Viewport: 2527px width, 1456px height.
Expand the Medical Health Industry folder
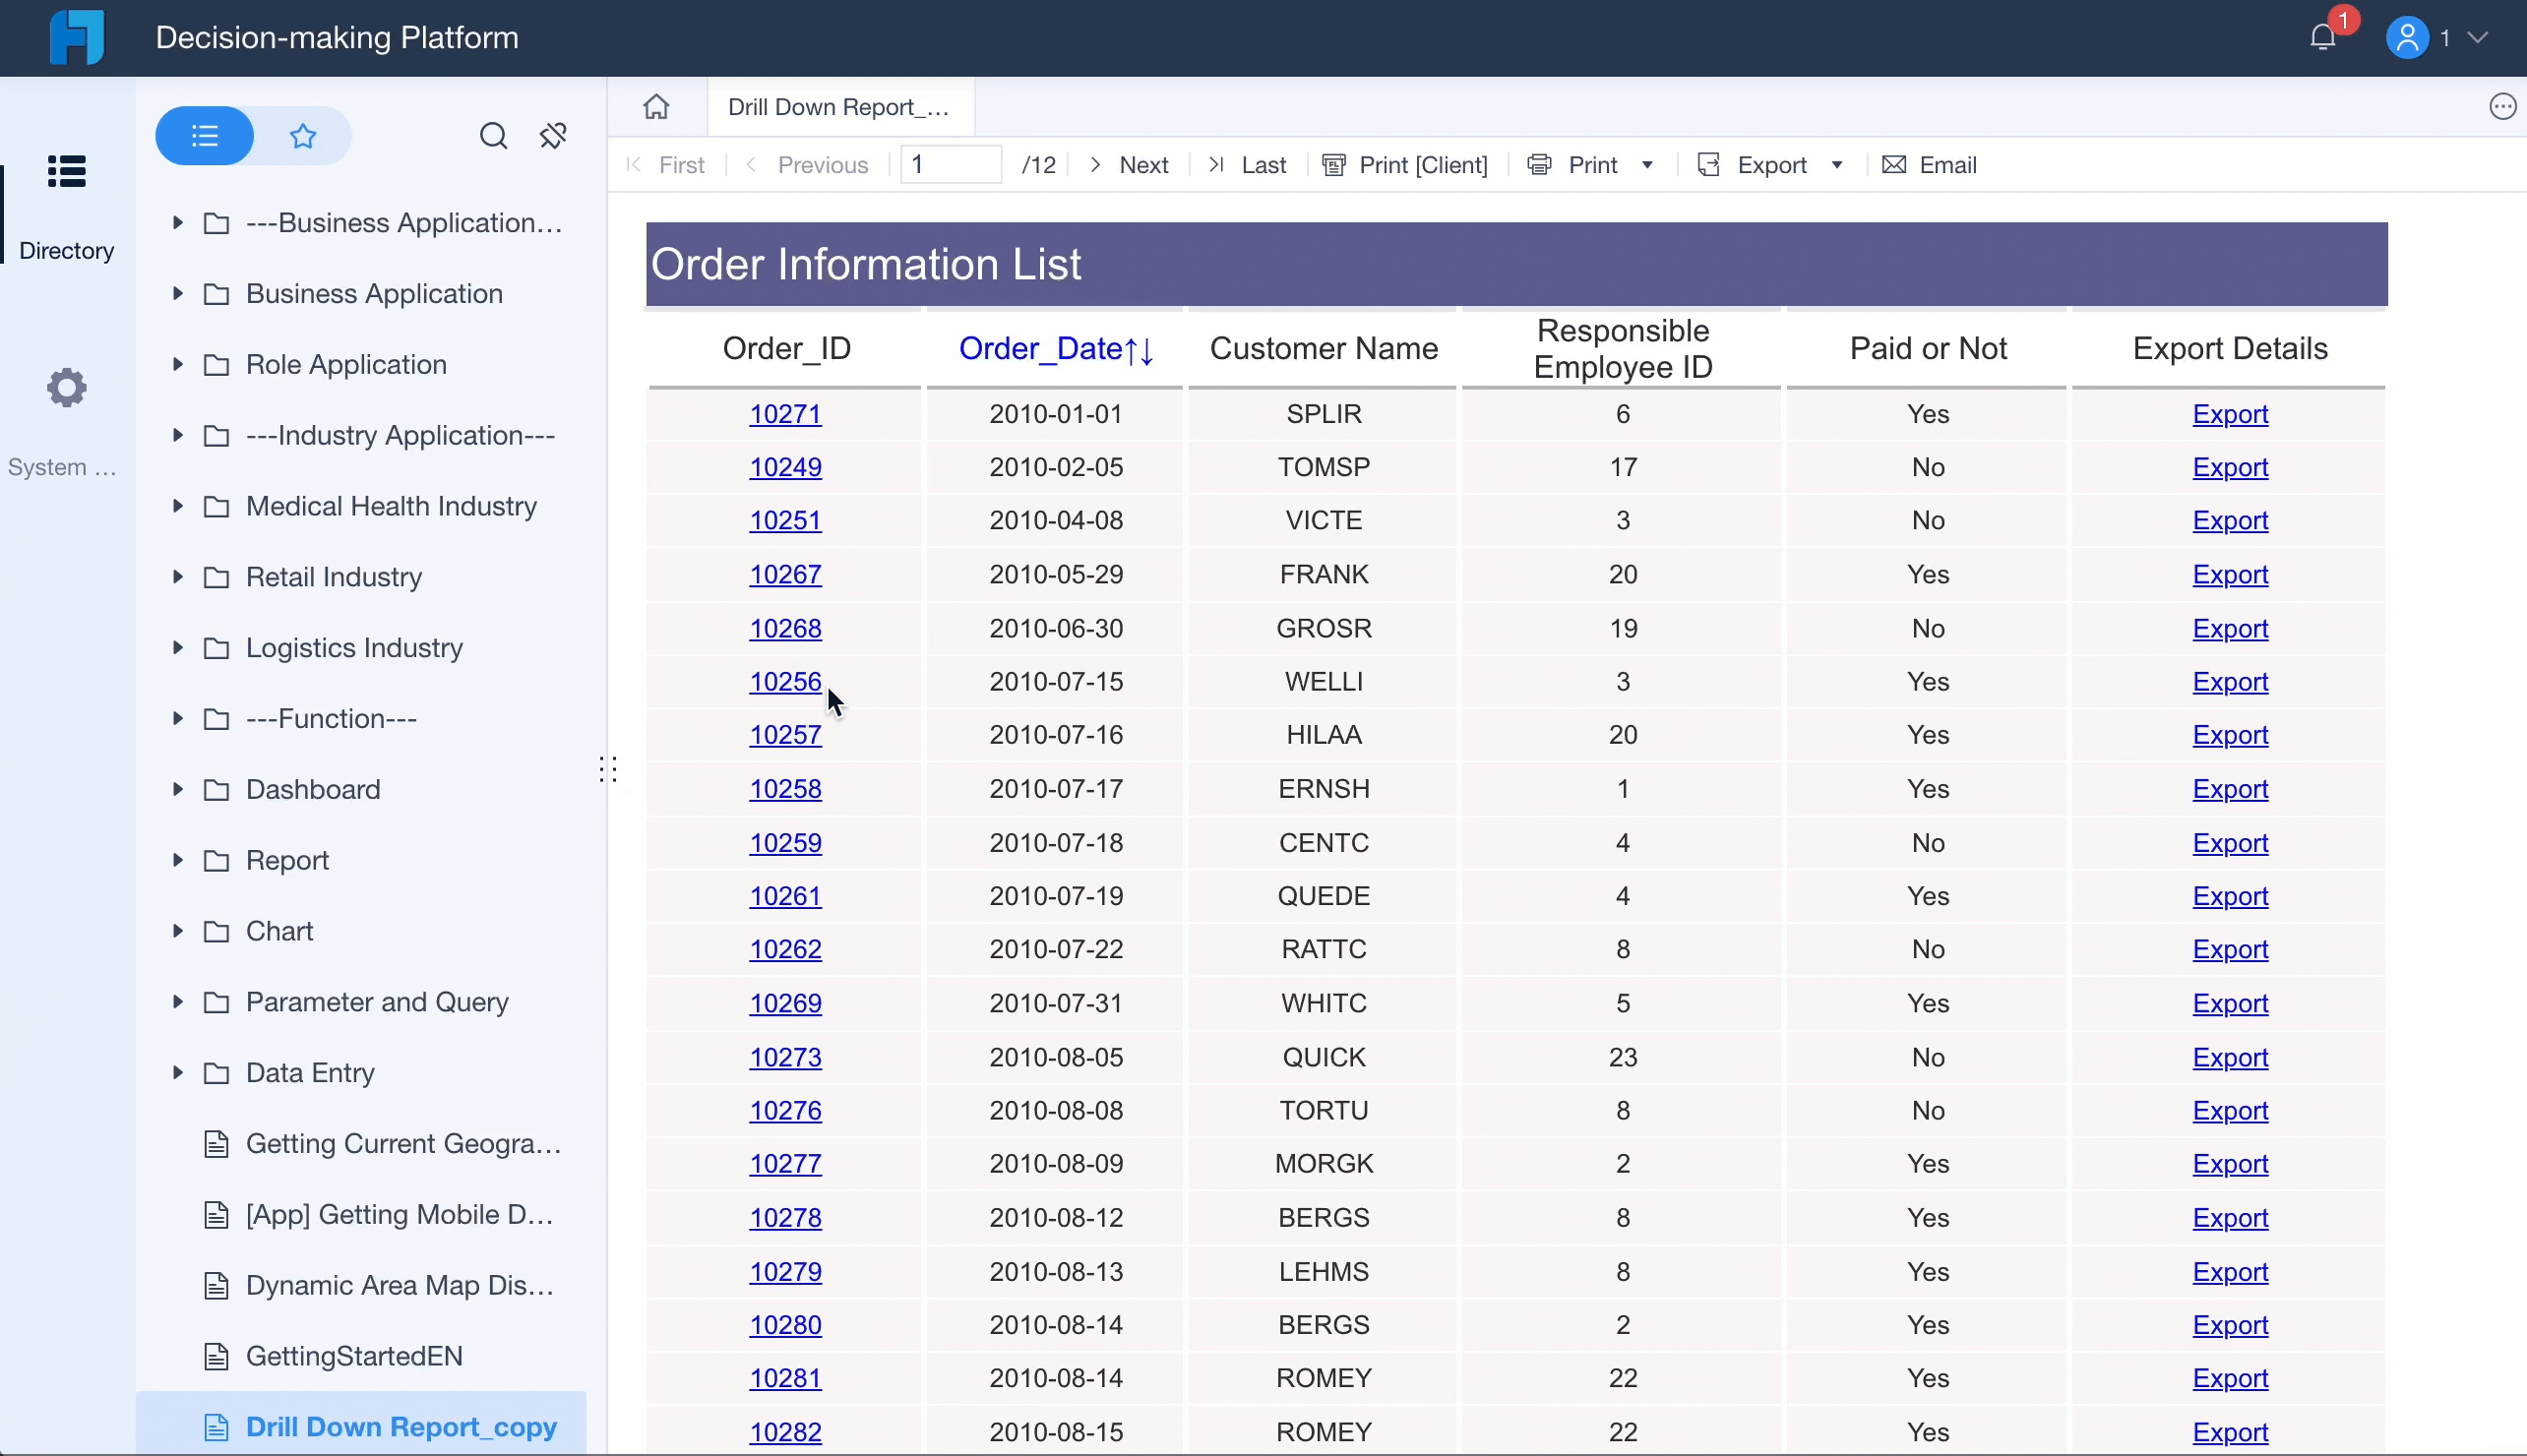(177, 506)
